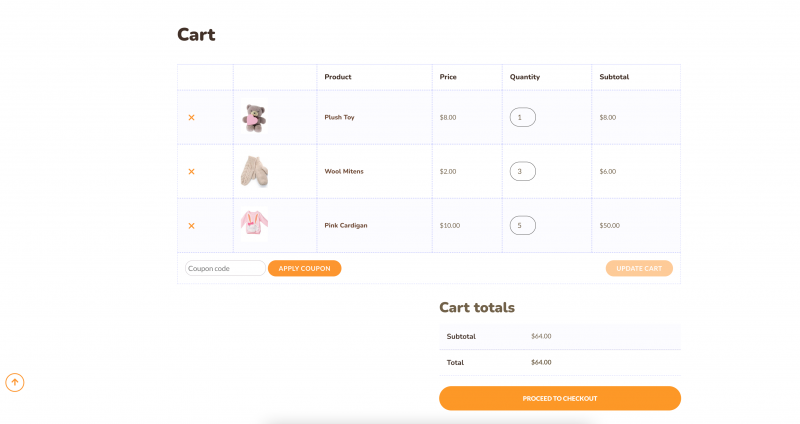Click the Pink Cardigan product link
Image resolution: width=800 pixels, height=424 pixels.
[x=346, y=225]
